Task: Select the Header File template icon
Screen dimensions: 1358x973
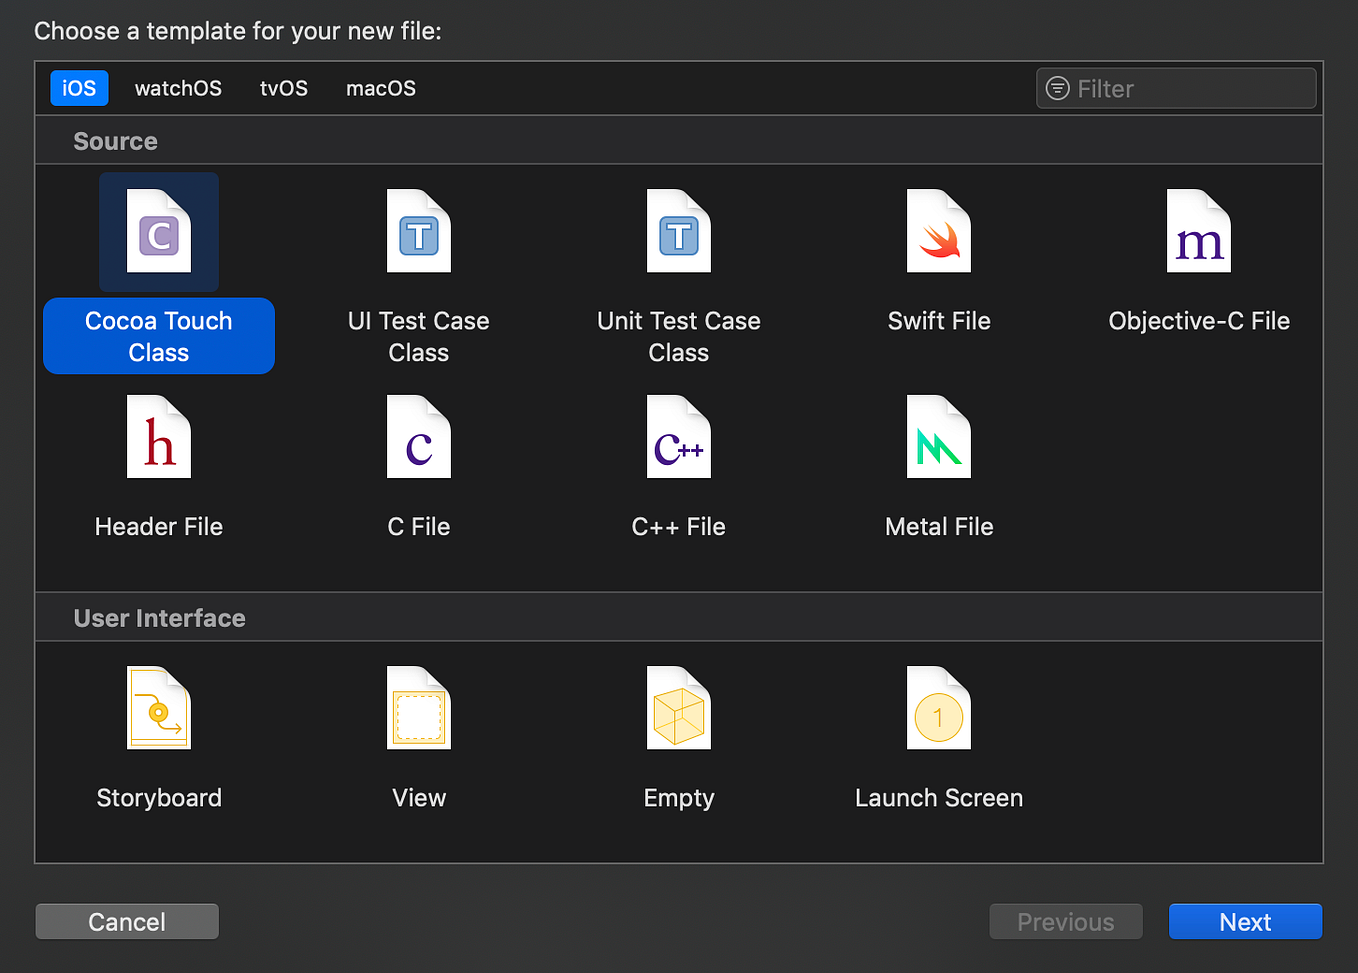Action: 158,437
